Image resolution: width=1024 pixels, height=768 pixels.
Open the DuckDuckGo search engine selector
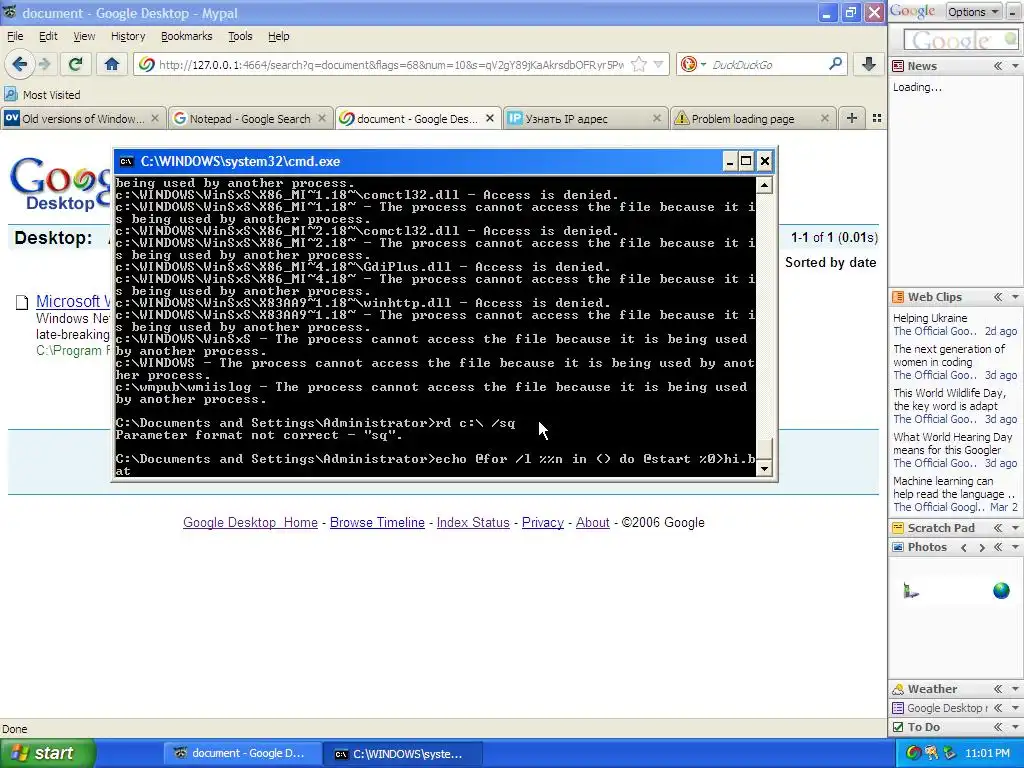tap(694, 64)
